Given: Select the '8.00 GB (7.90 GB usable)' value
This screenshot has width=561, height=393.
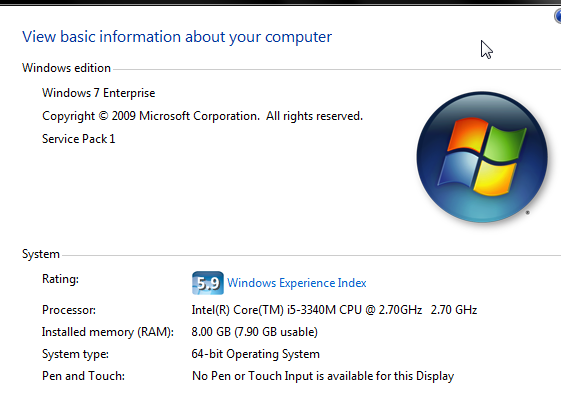Looking at the screenshot, I should click(255, 332).
